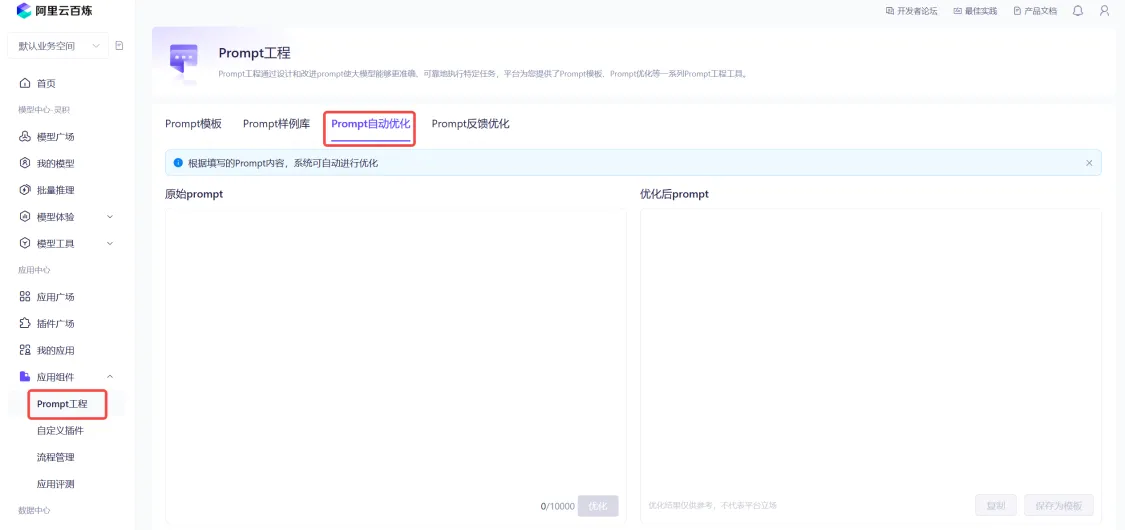Click the 复制 button
The image size is (1125, 530).
996,505
